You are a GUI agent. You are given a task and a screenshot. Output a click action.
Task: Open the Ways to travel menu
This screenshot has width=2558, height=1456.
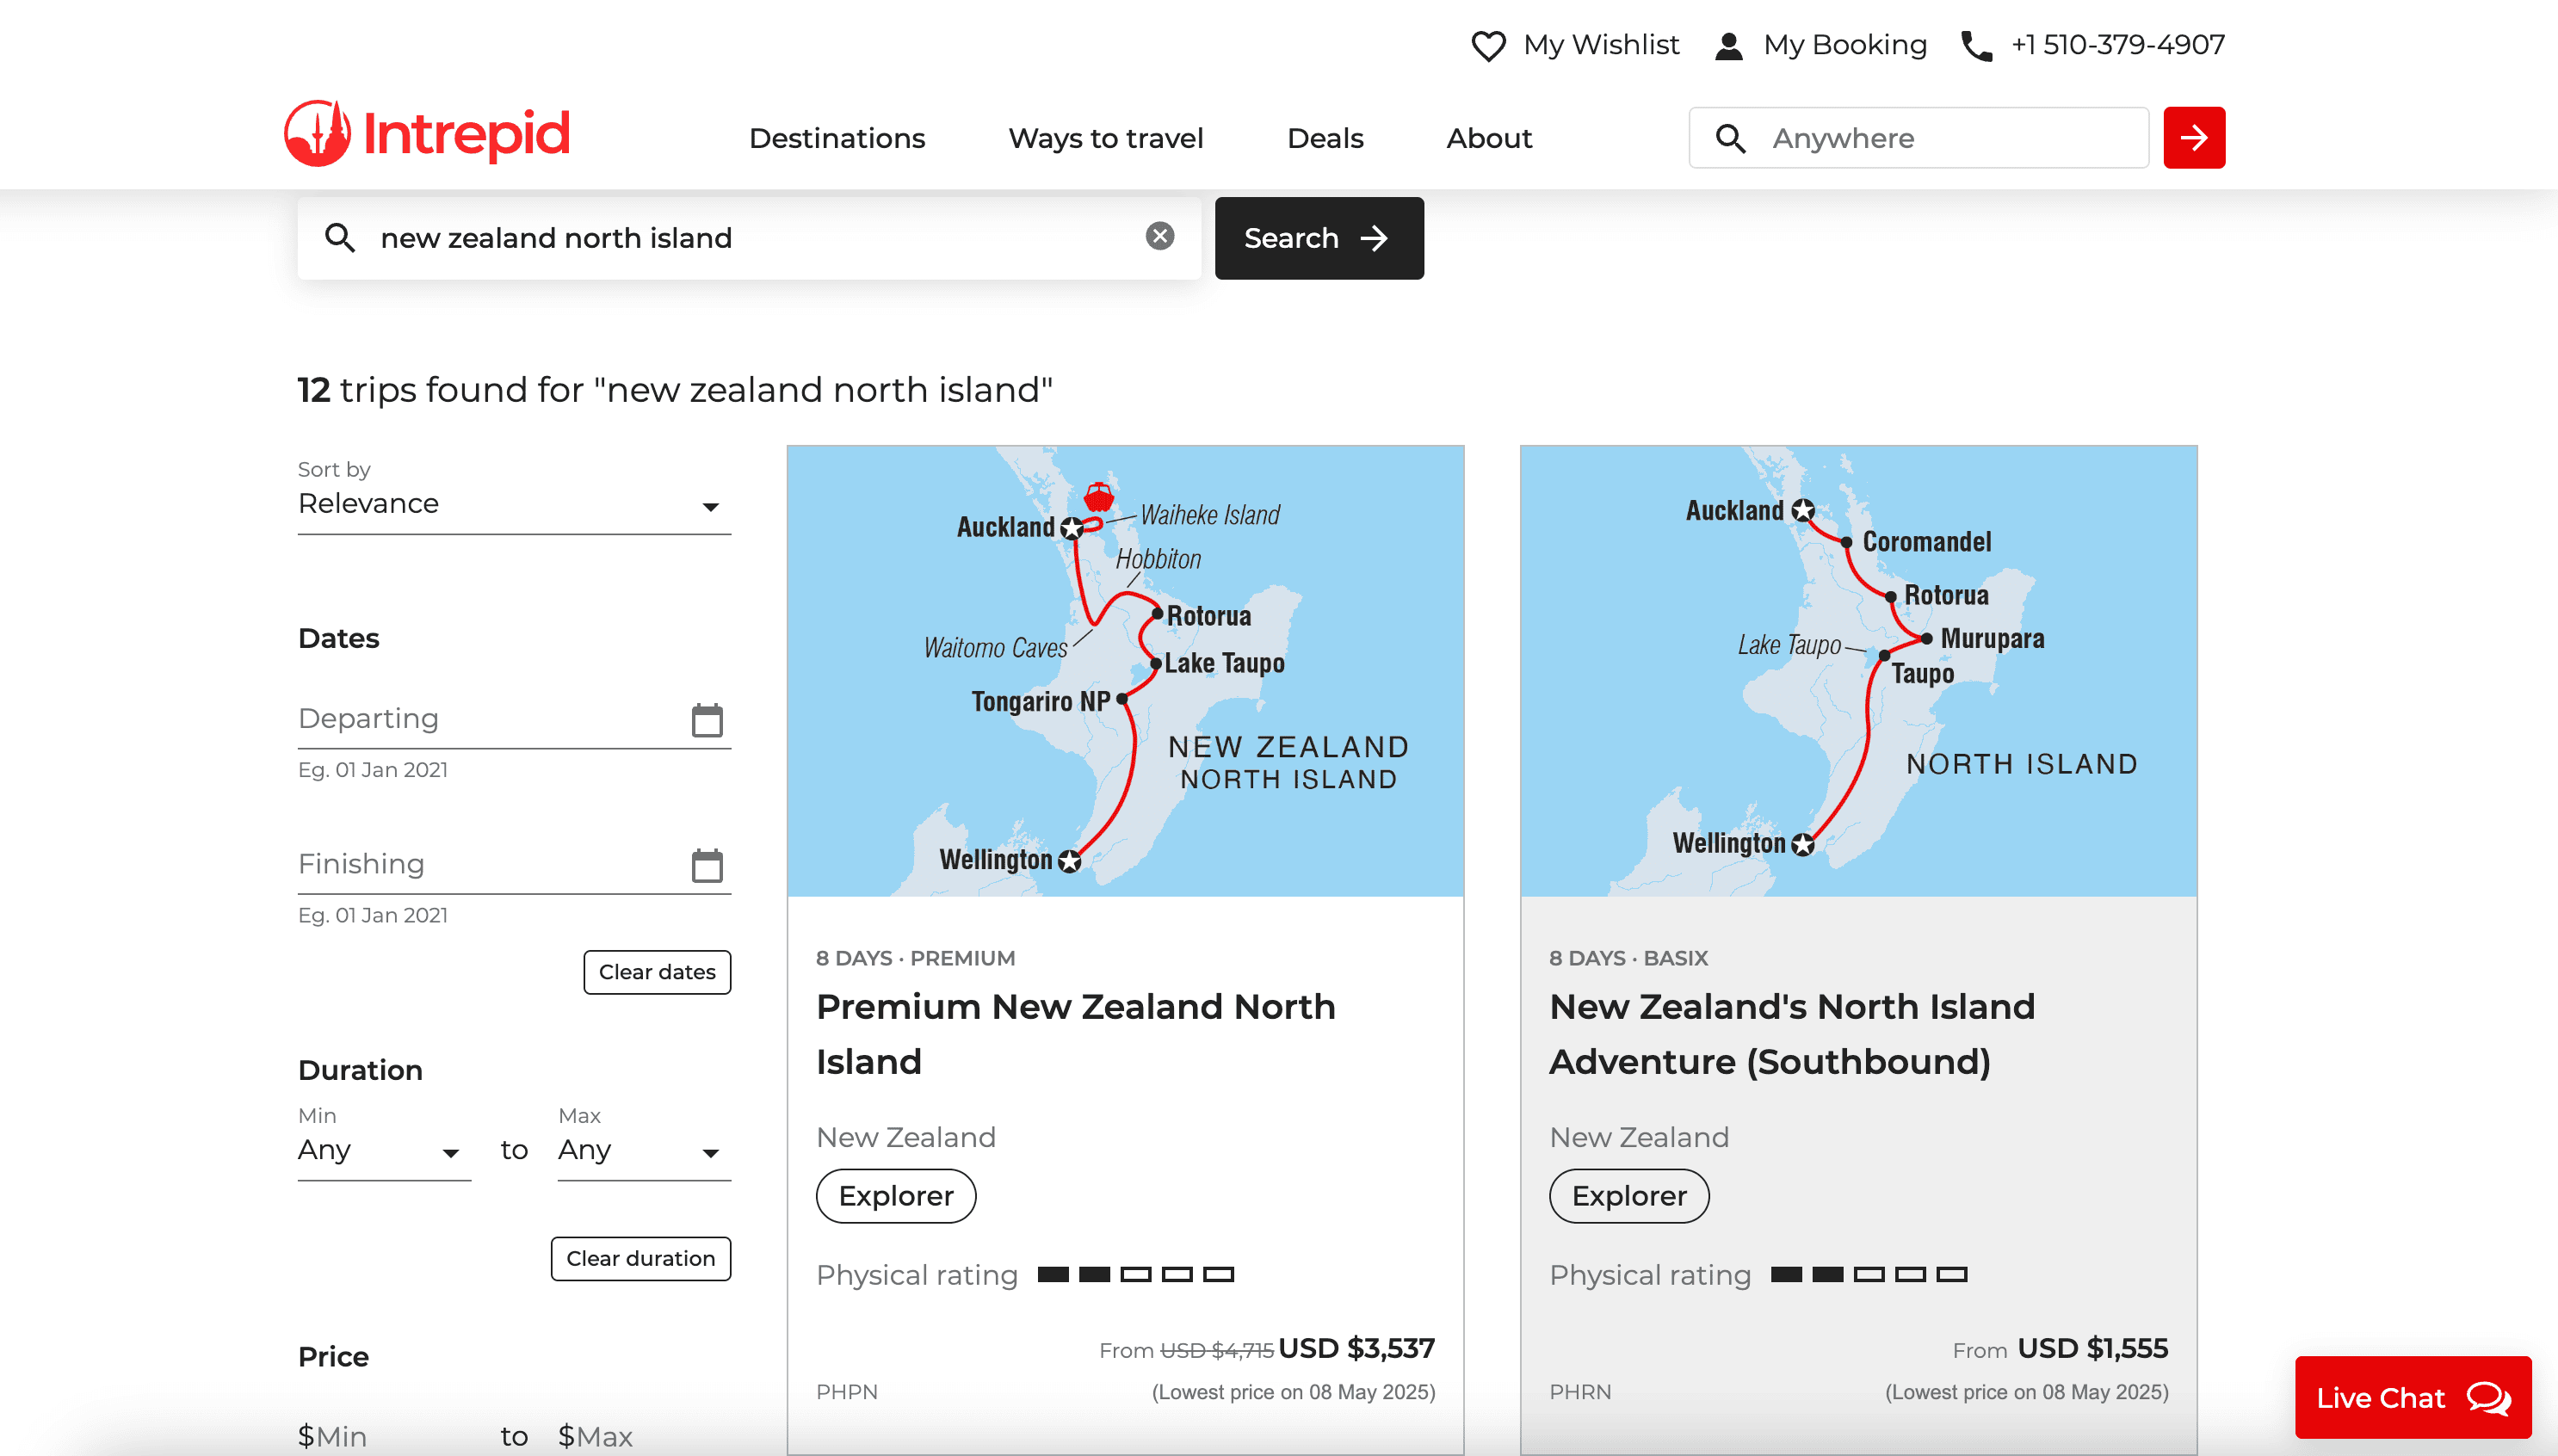click(1106, 138)
